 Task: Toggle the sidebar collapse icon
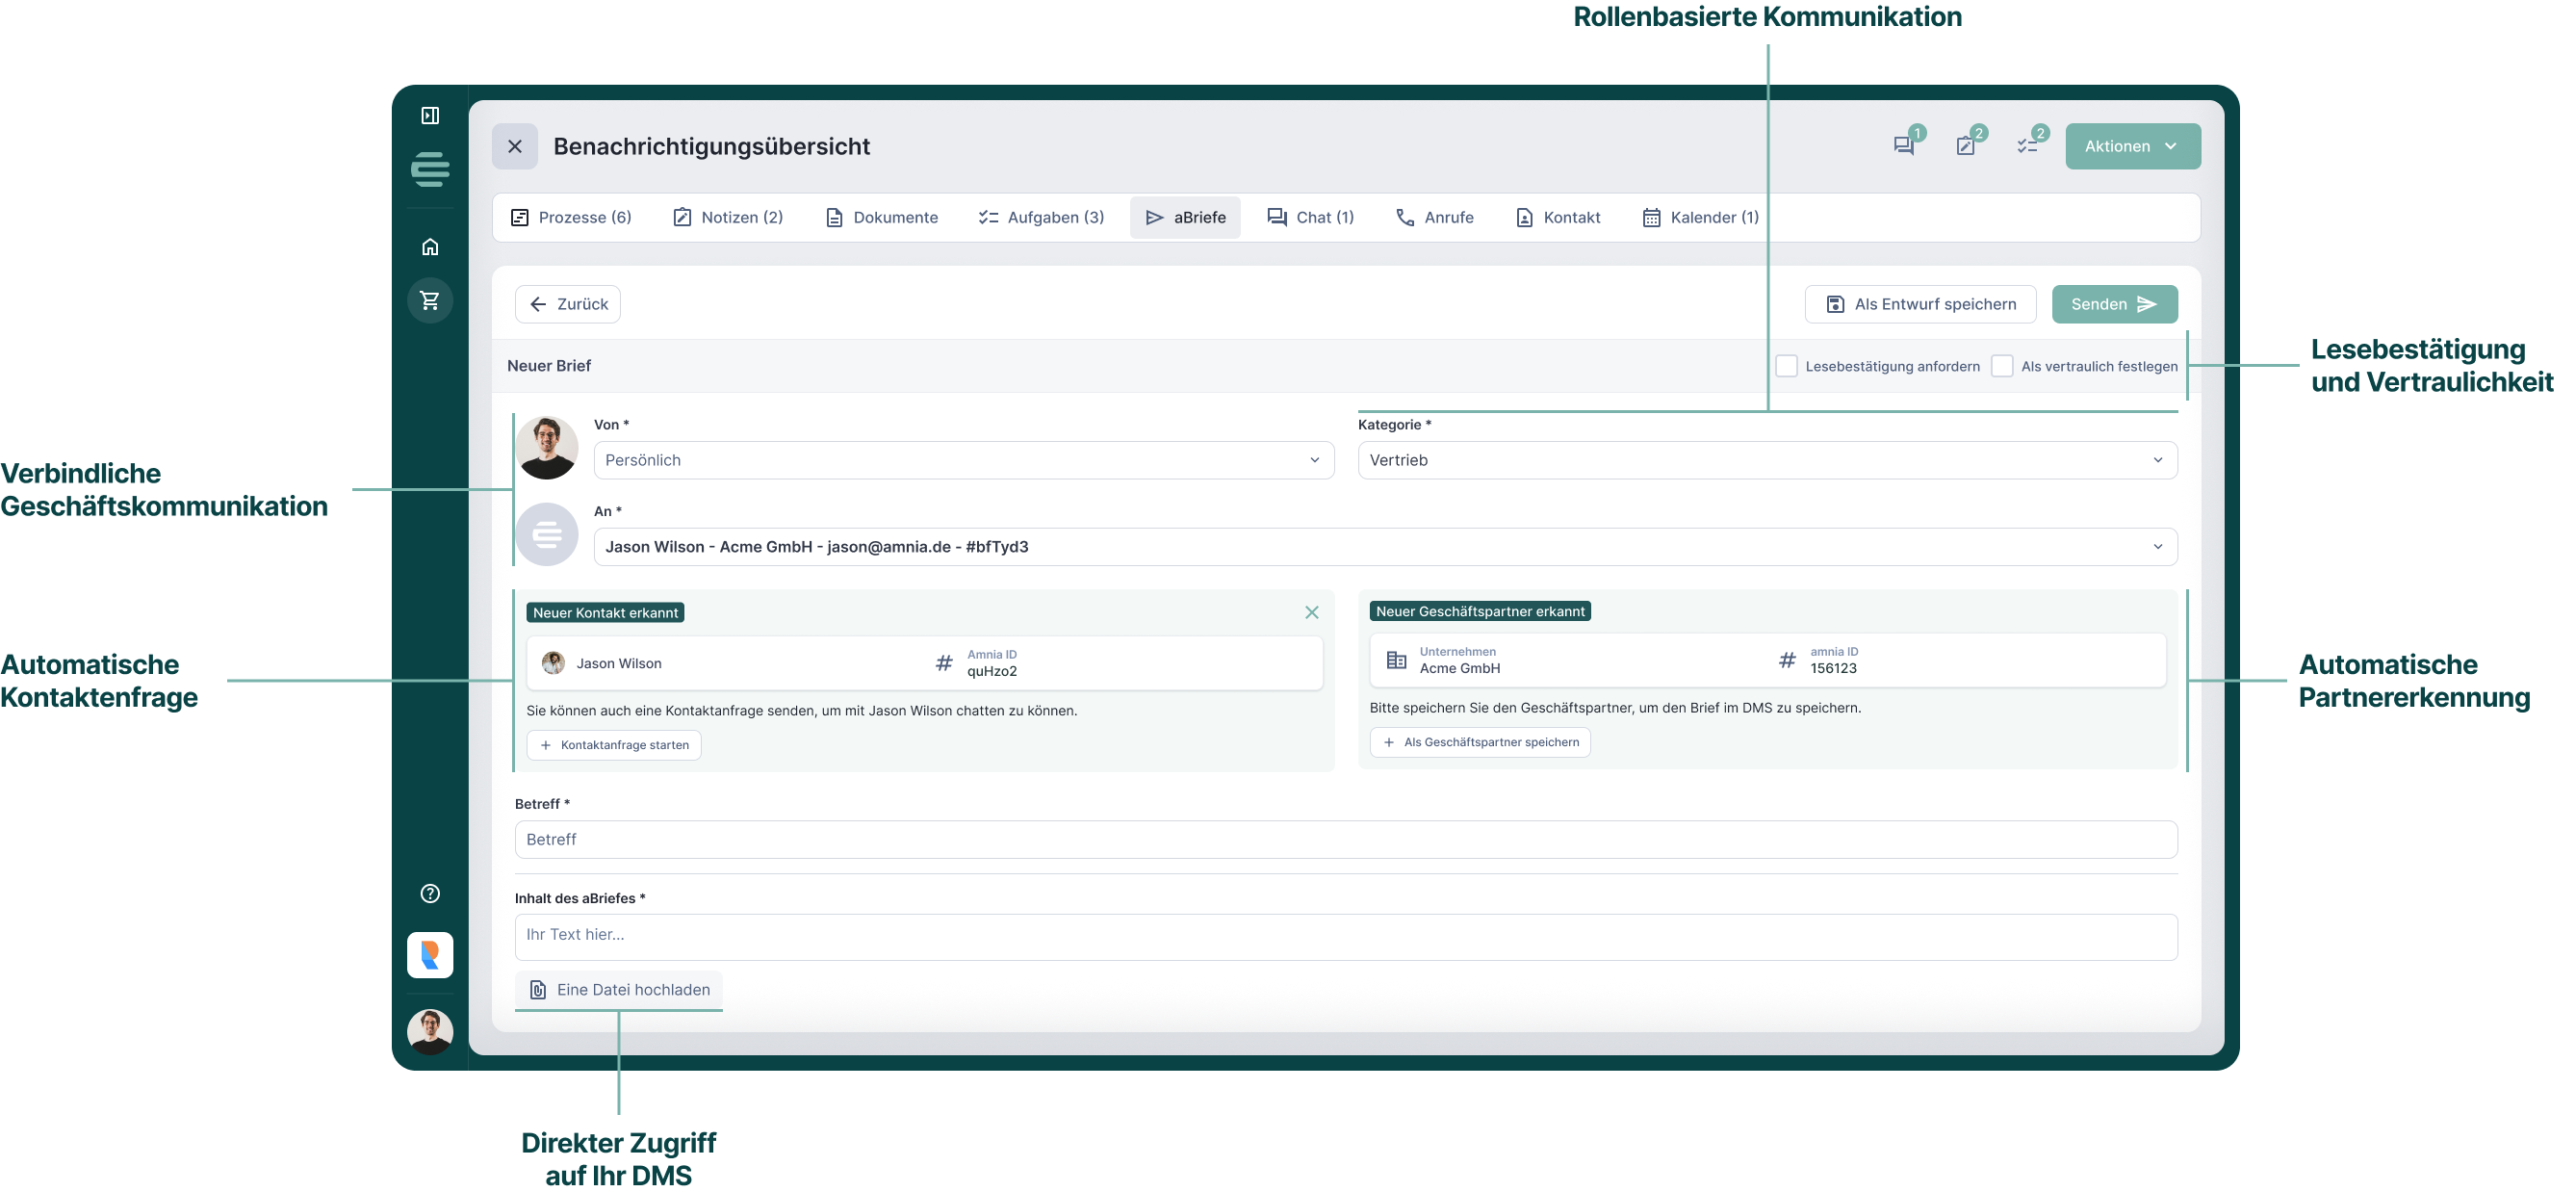pyautogui.click(x=430, y=116)
